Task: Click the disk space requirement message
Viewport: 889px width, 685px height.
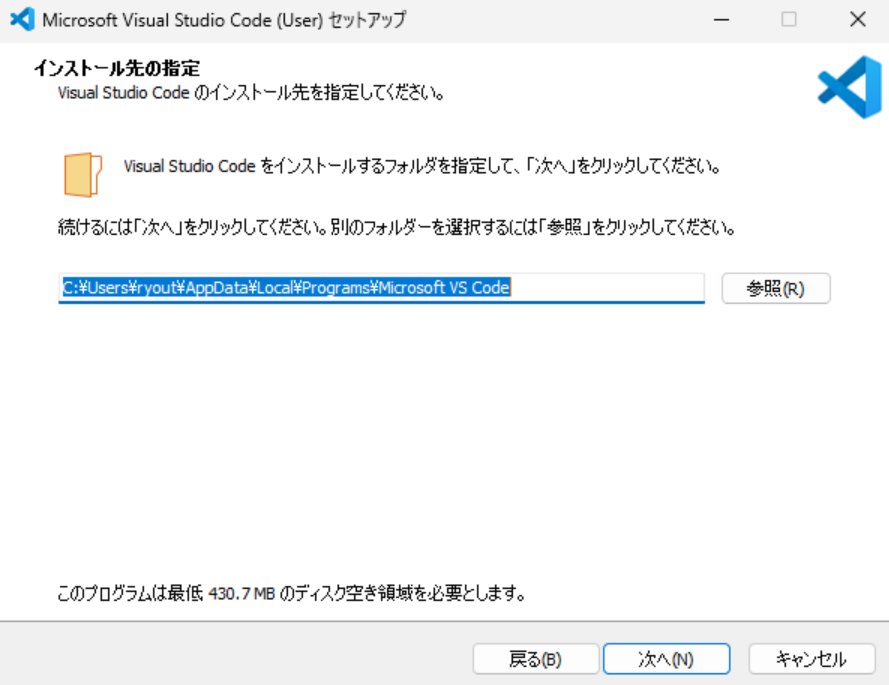Action: 292,594
